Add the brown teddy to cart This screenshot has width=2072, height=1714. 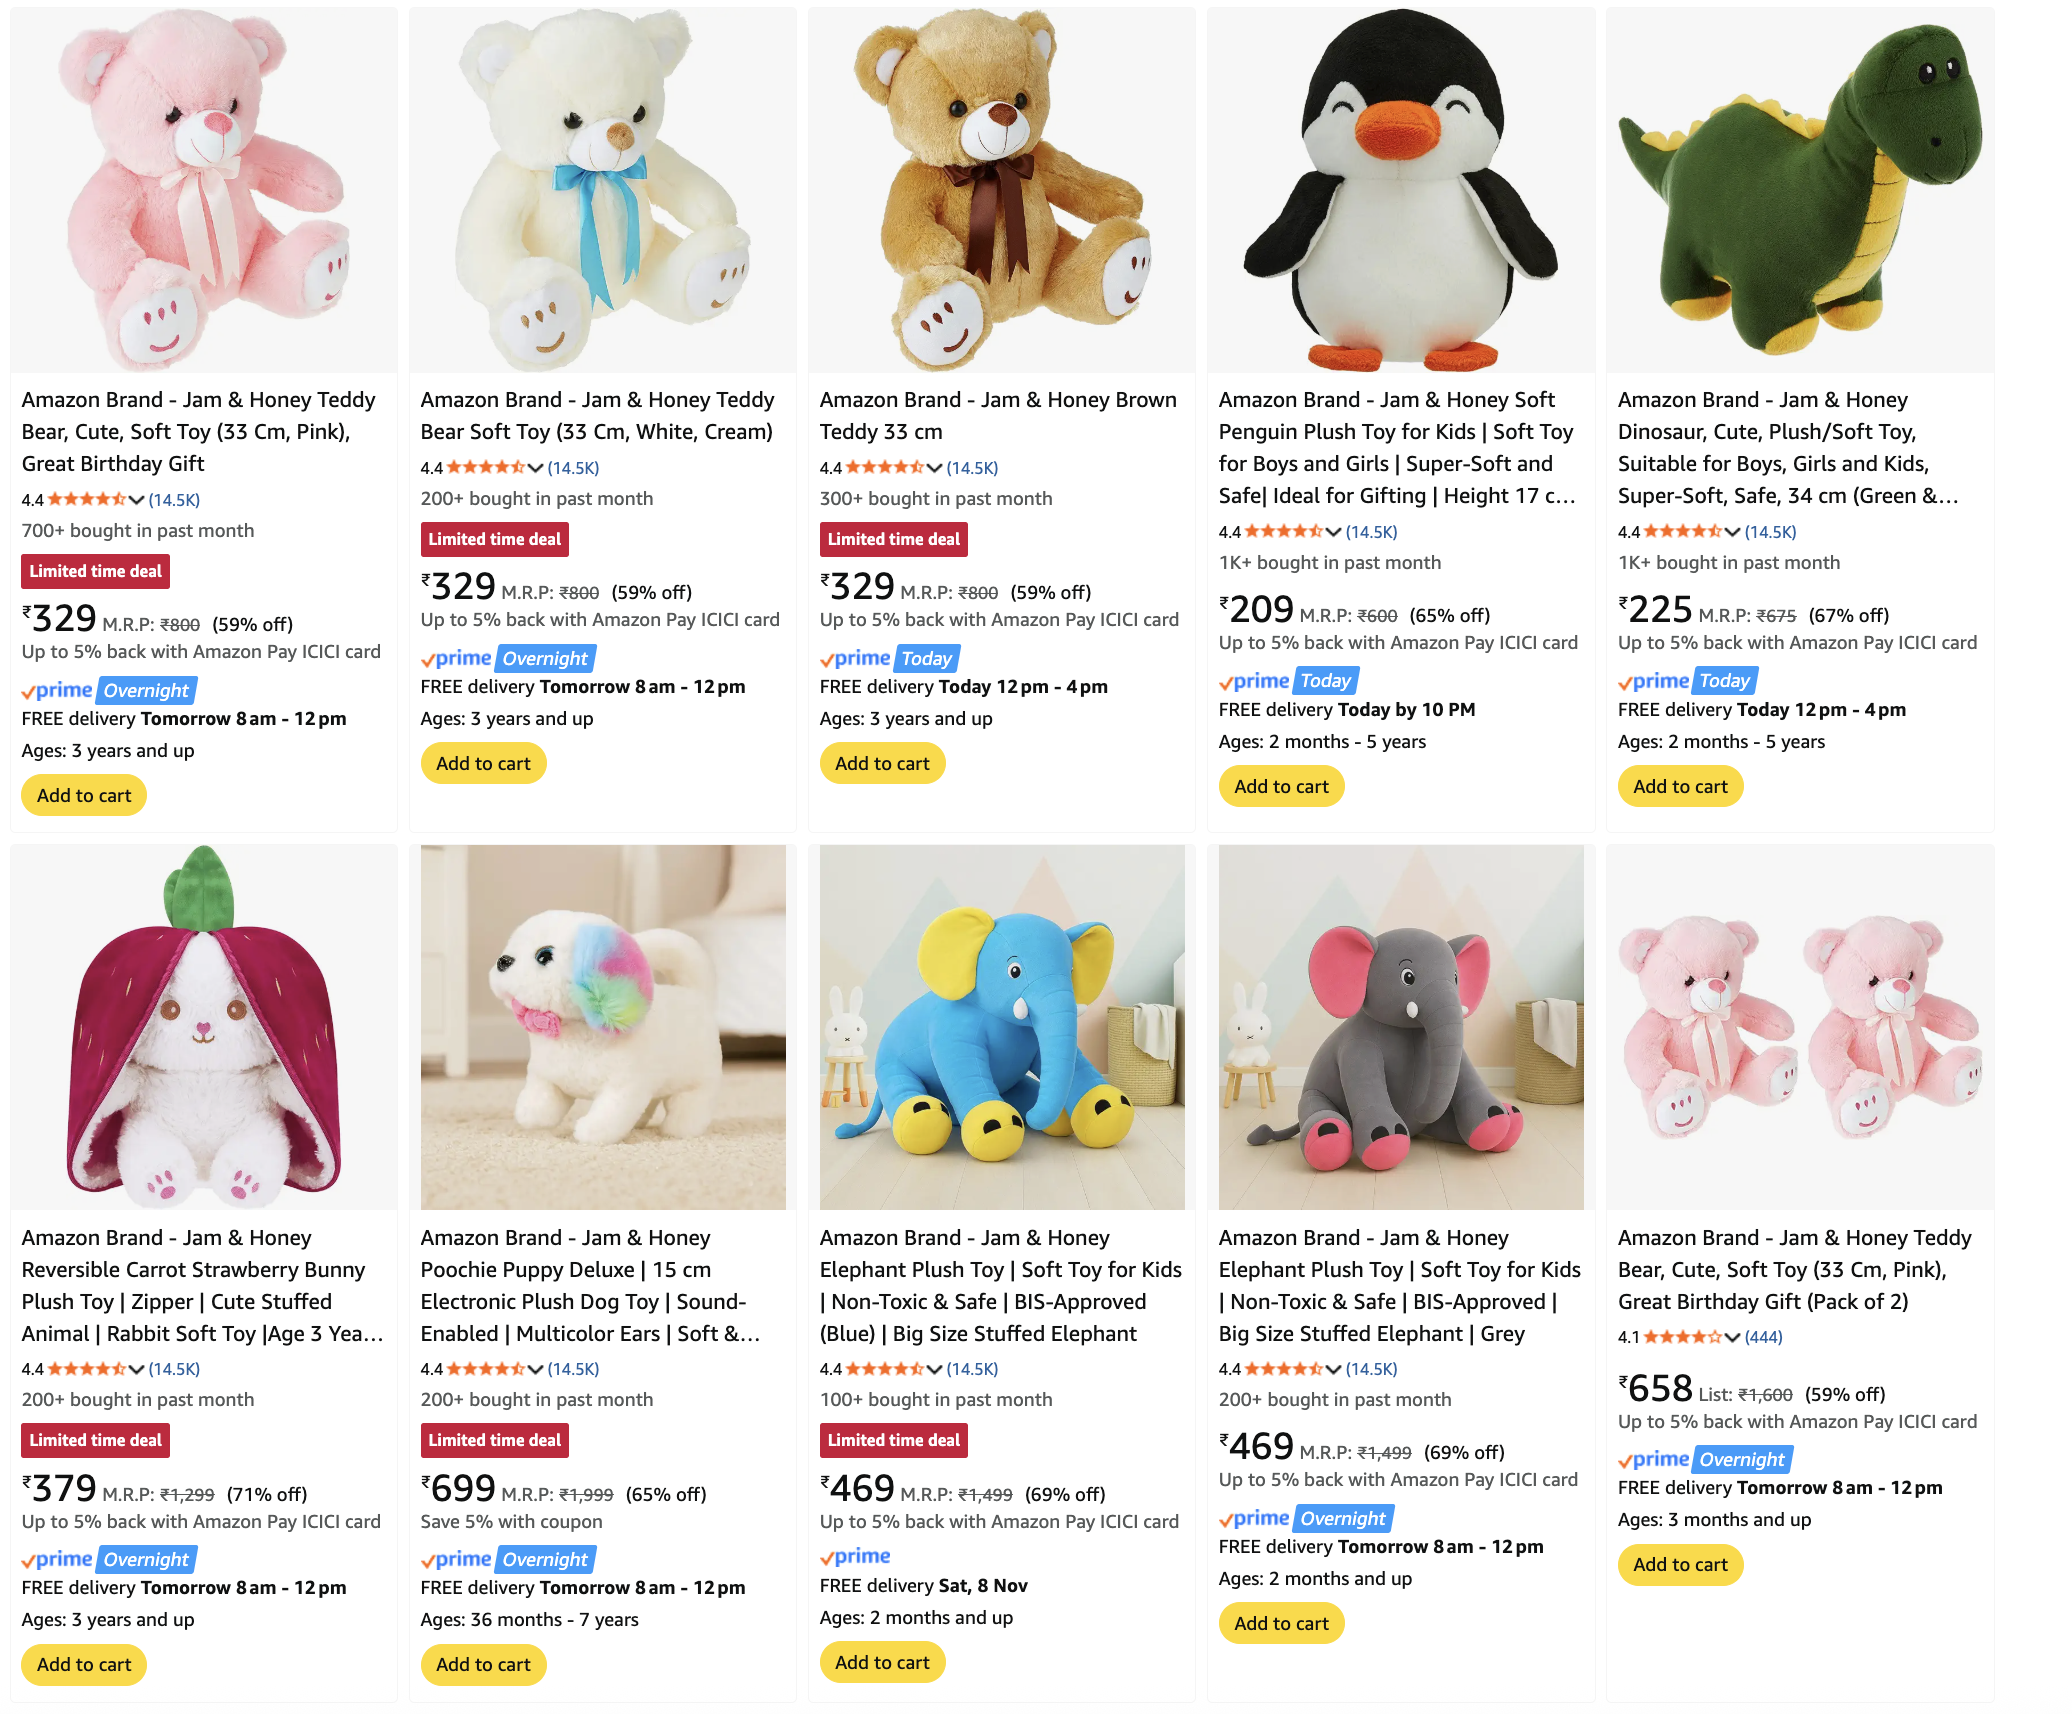pos(882,764)
